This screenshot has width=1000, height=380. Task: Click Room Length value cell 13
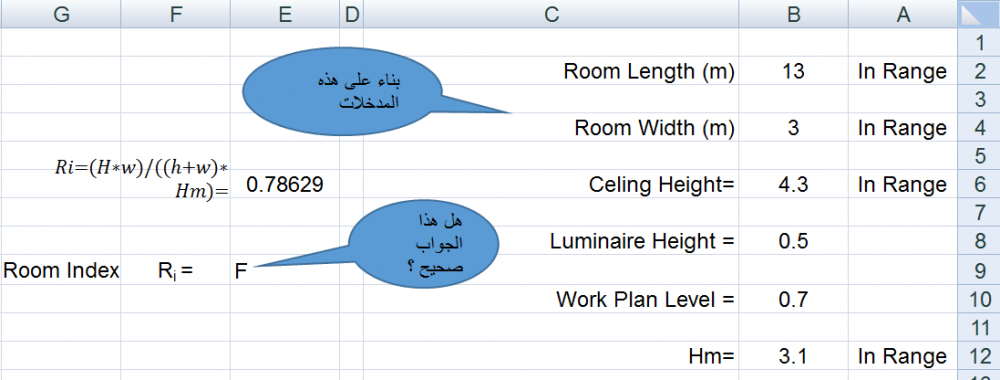(x=793, y=71)
